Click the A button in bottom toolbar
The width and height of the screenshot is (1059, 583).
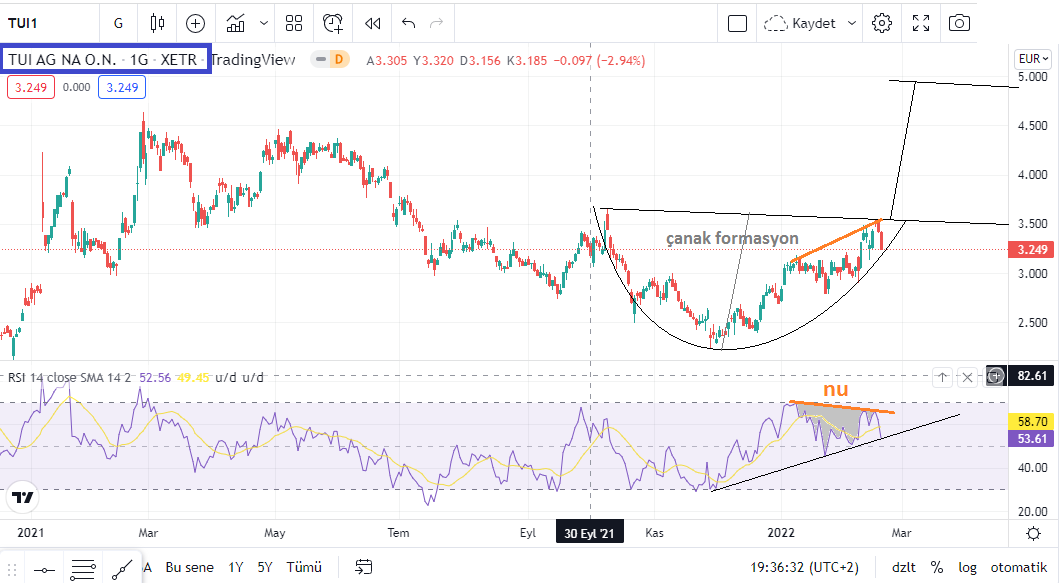147,567
